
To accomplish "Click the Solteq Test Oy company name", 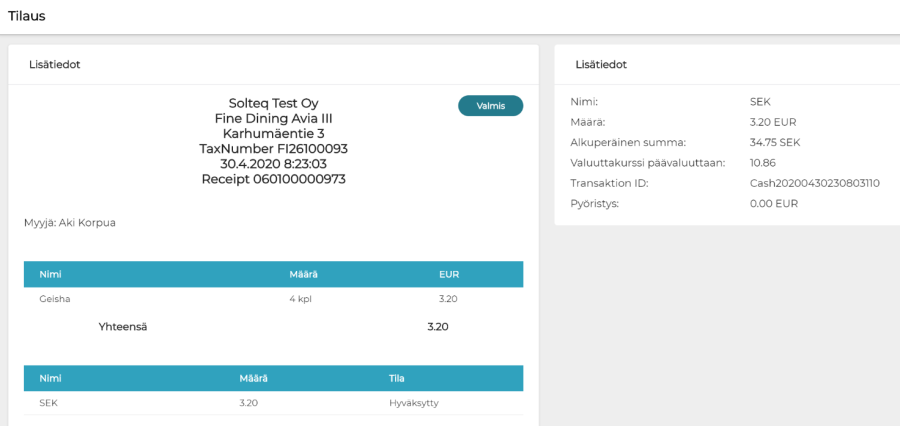I will coord(273,103).
